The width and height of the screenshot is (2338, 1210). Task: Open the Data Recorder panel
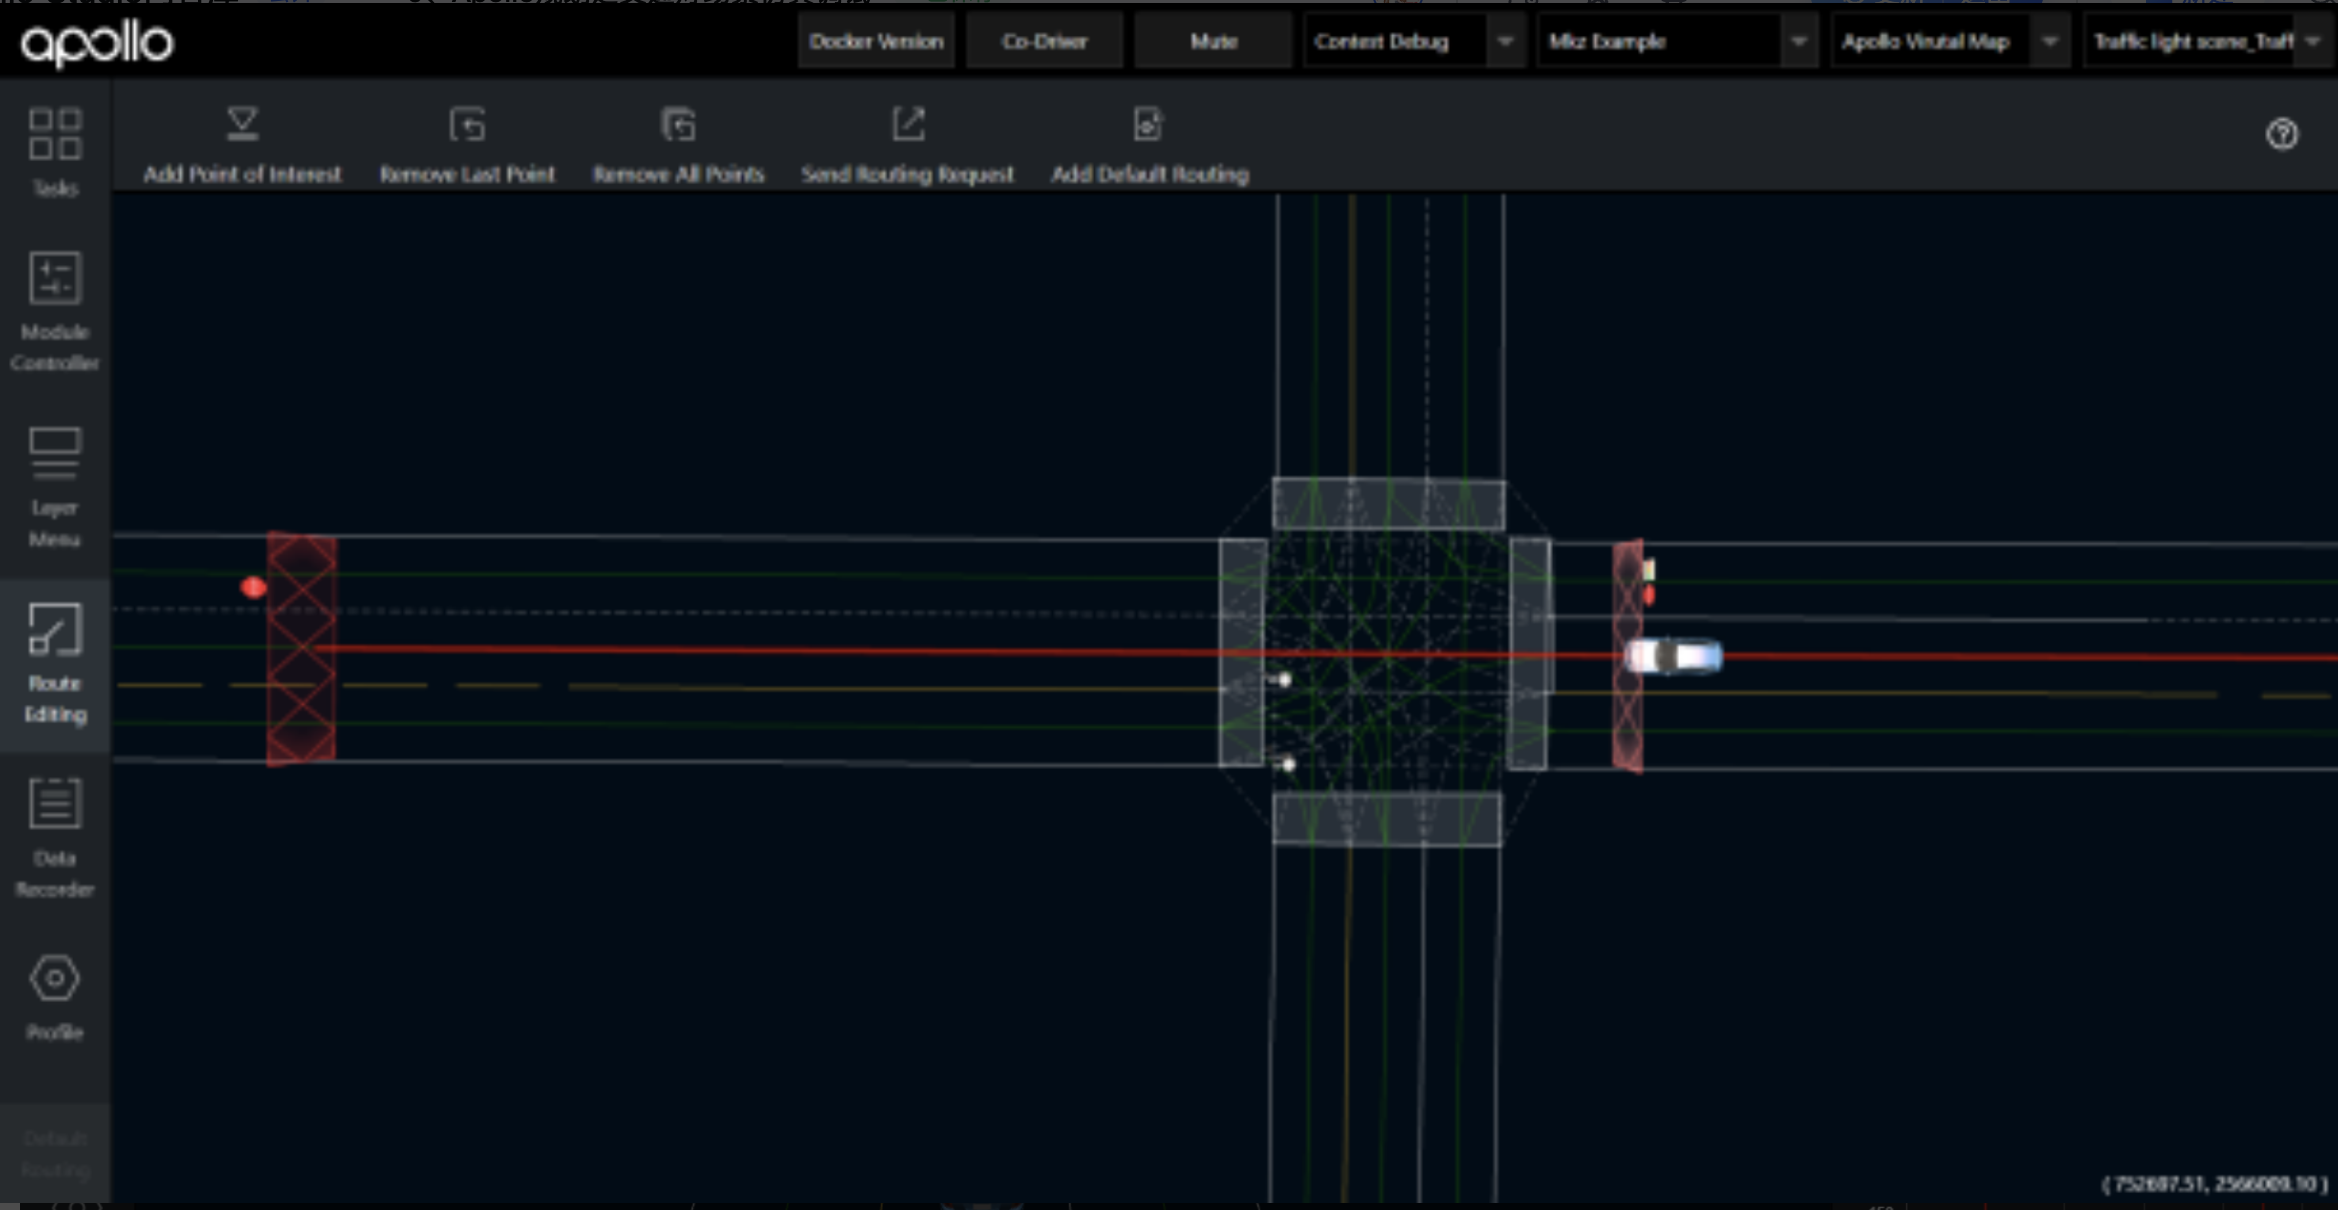[55, 805]
